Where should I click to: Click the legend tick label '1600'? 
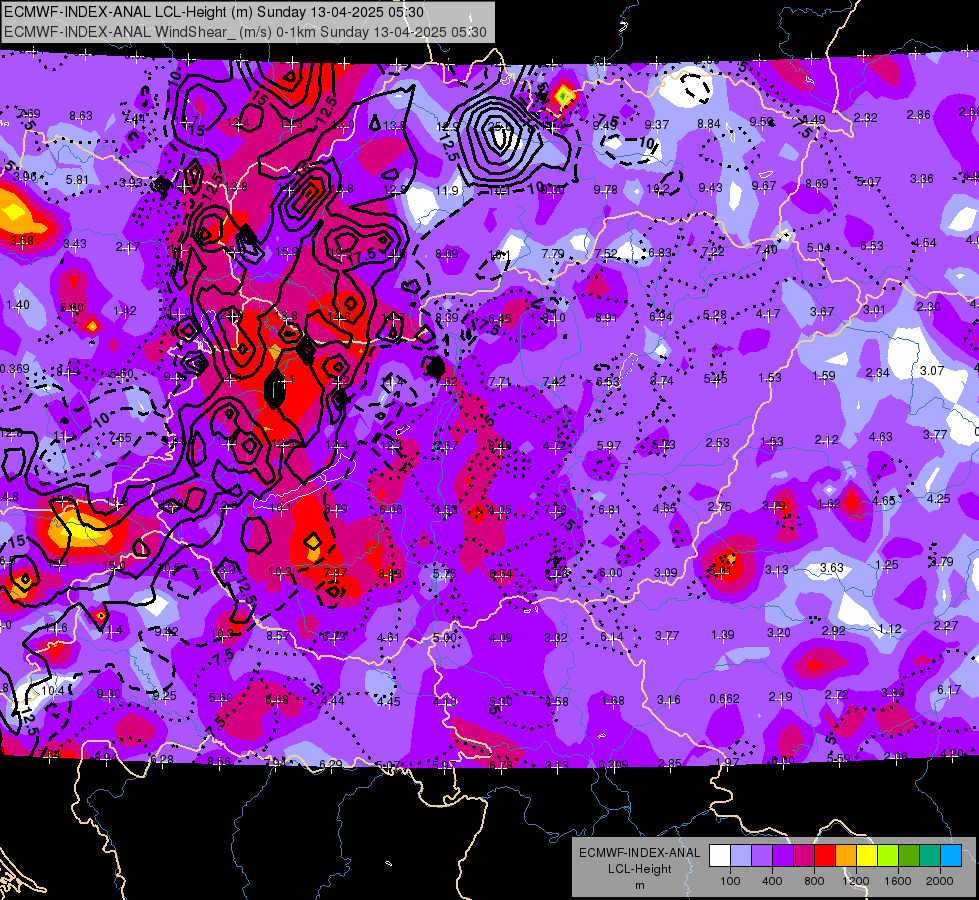[898, 881]
